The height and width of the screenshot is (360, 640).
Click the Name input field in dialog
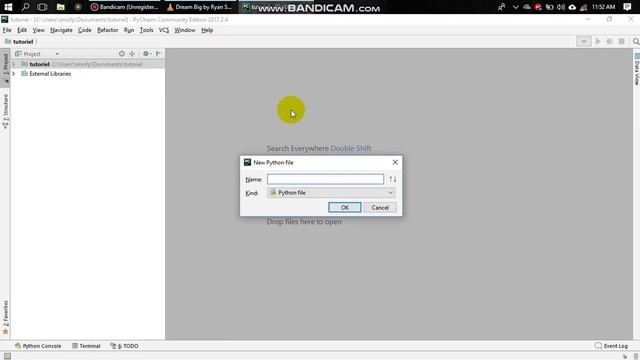(x=325, y=179)
